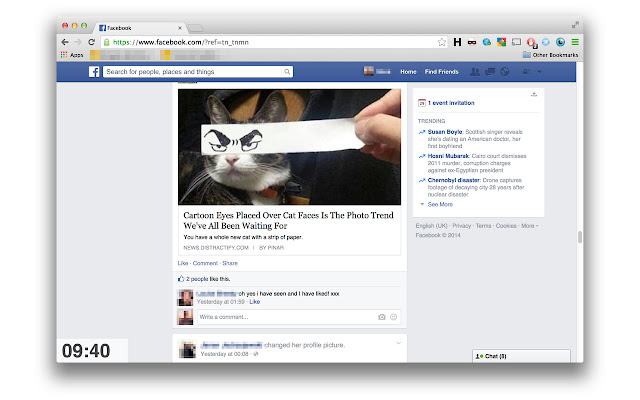The width and height of the screenshot is (640, 400).
Task: Reload the page in Chrome
Action: click(x=91, y=42)
